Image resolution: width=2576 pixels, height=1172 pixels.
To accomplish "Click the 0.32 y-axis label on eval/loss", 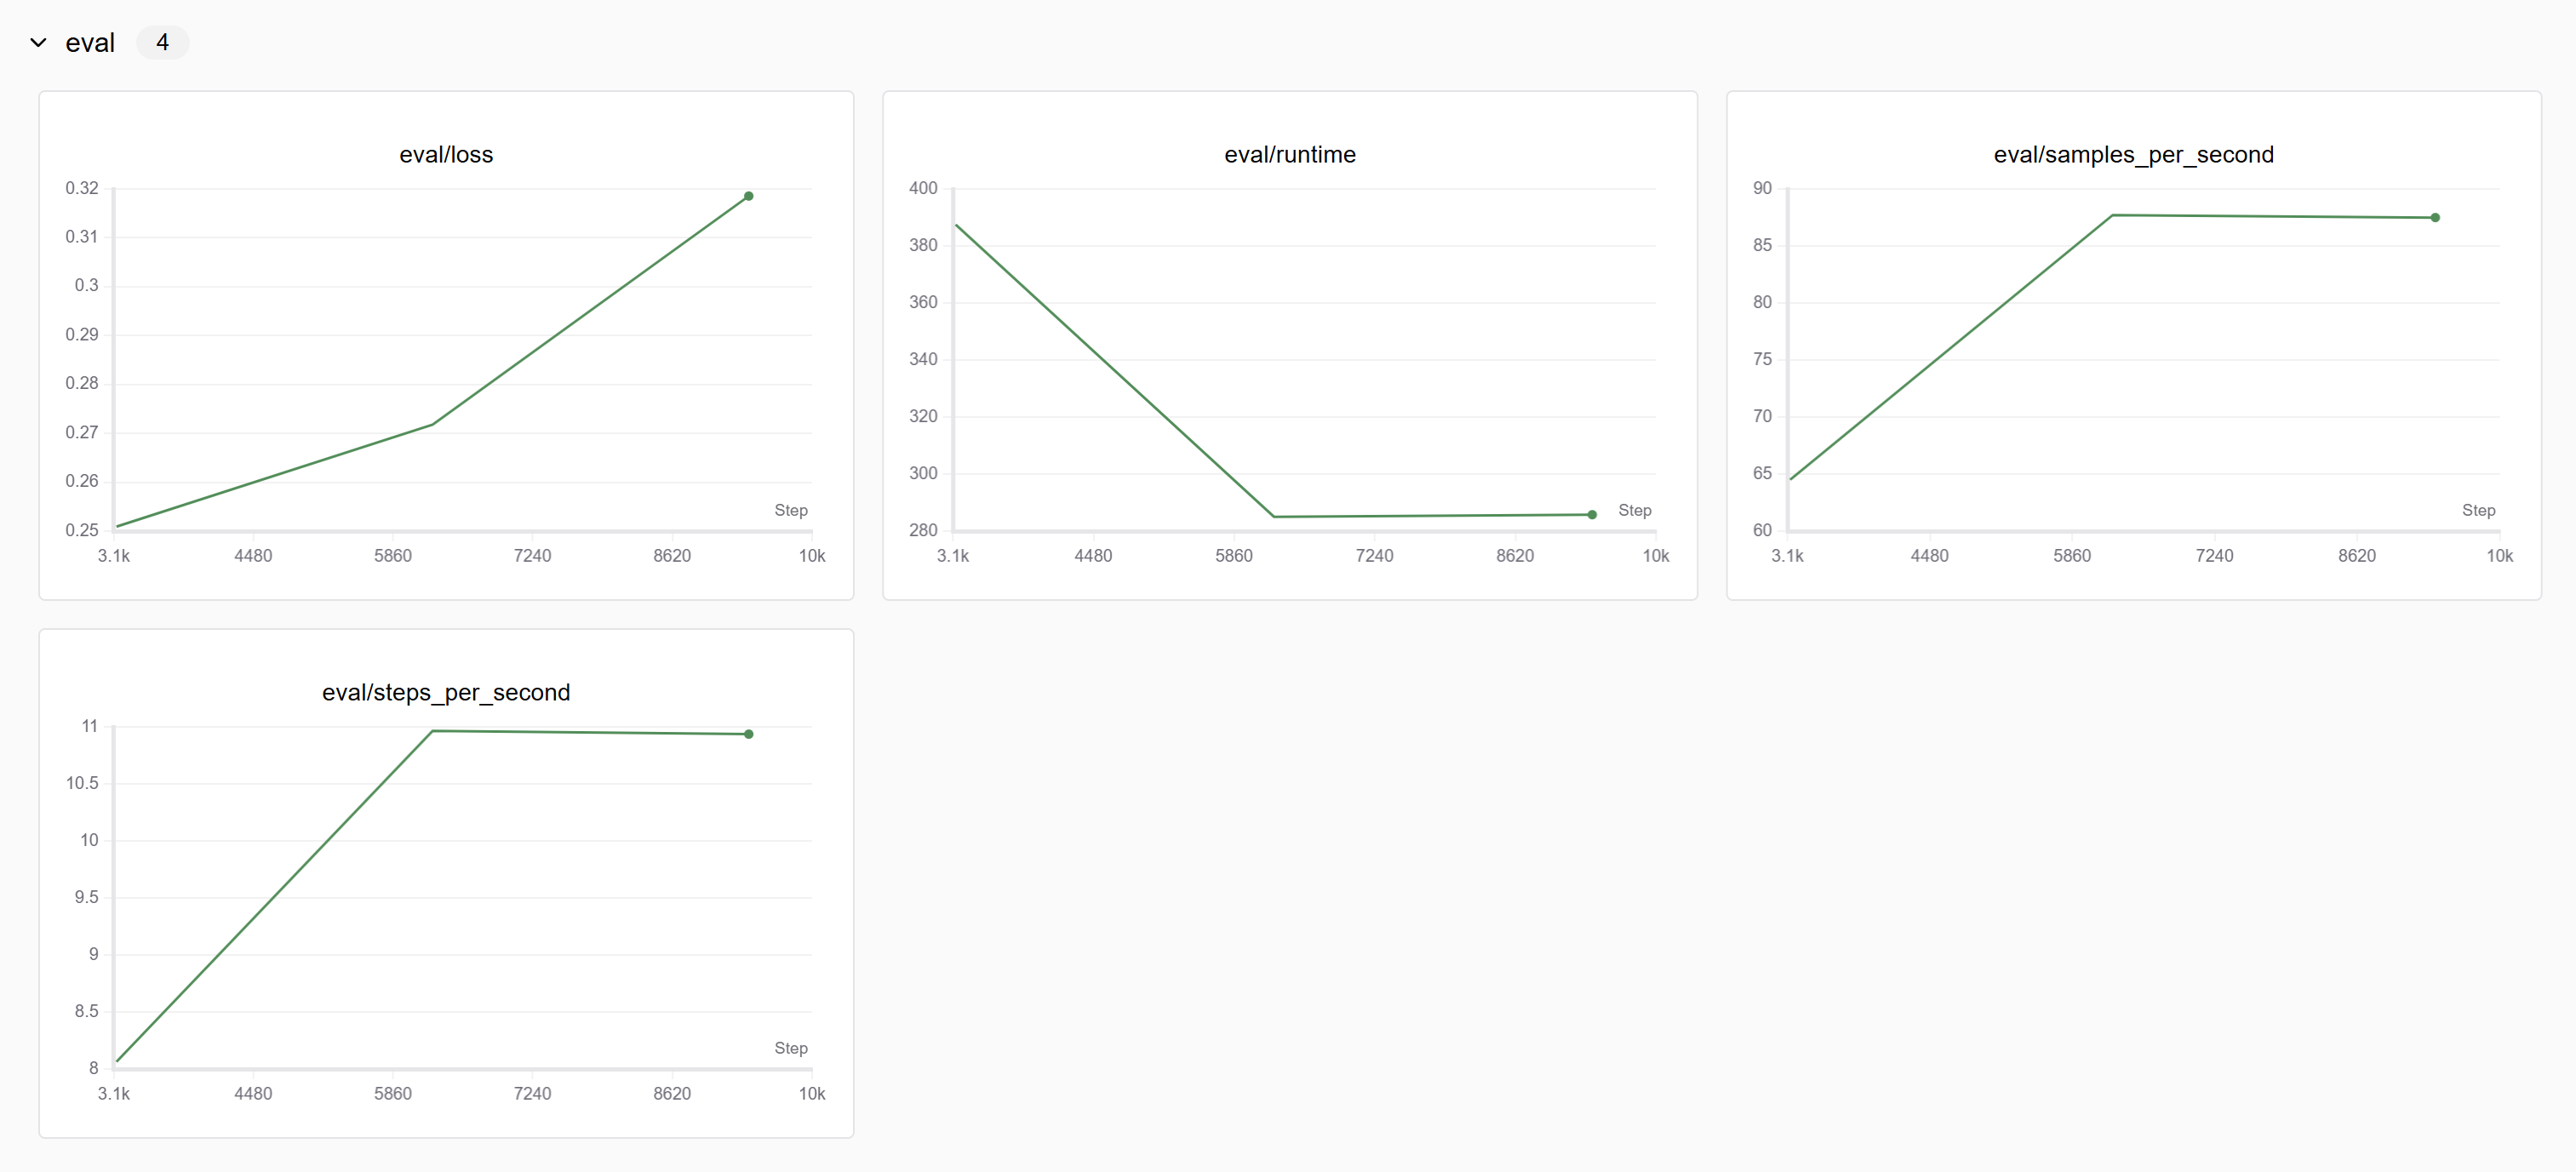I will pos(82,188).
